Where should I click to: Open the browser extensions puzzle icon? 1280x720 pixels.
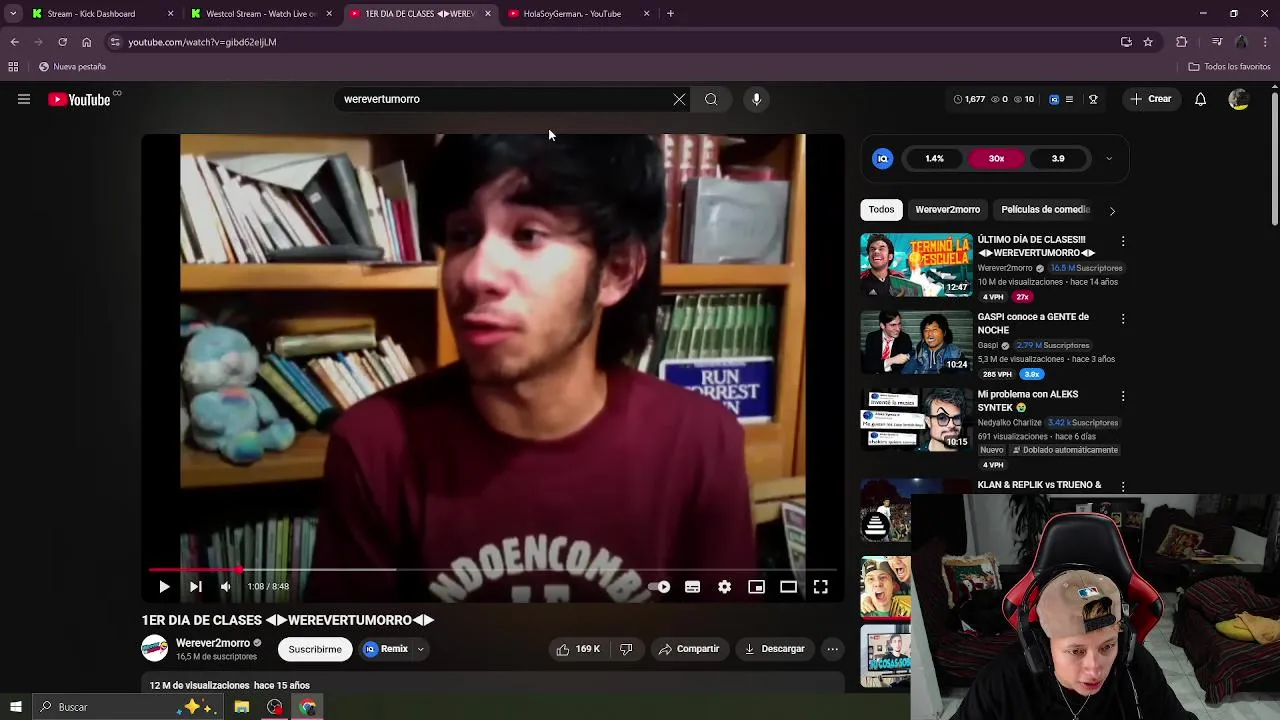[x=1182, y=42]
